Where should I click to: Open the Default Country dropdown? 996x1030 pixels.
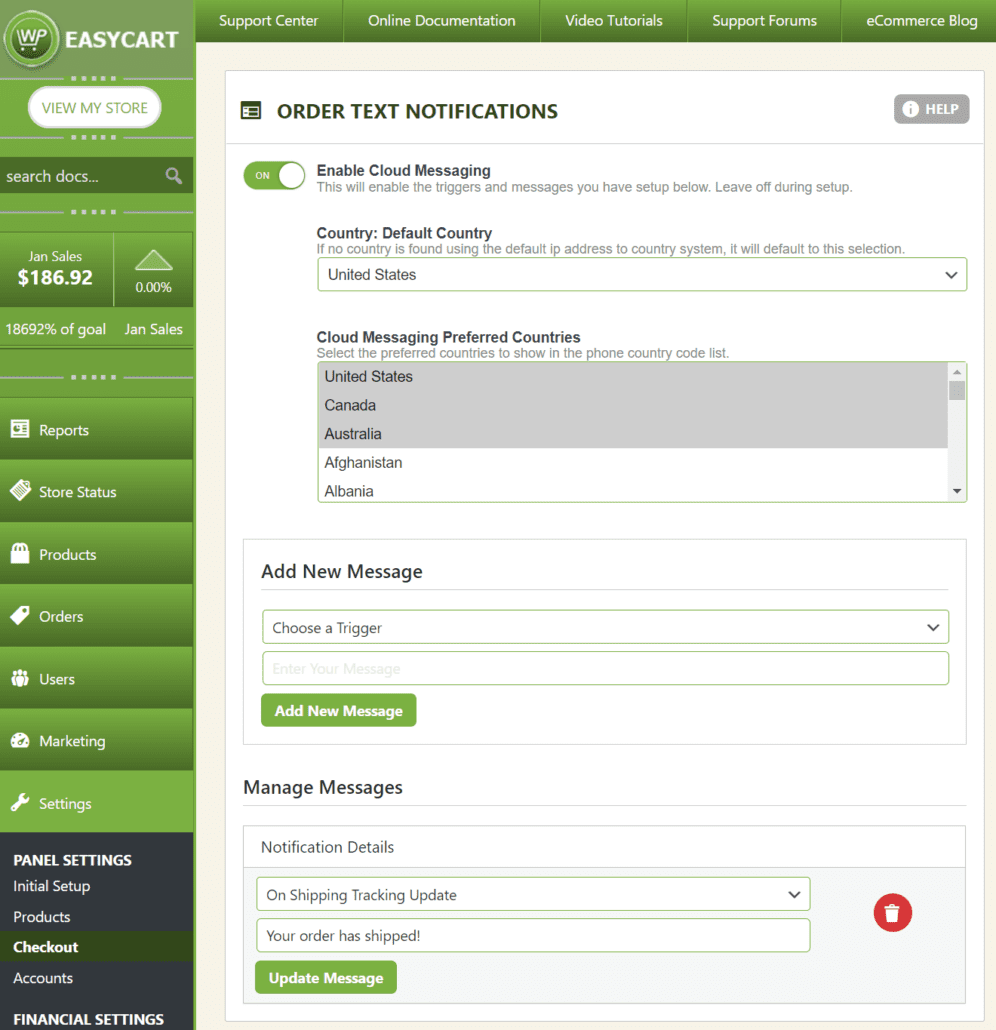pyautogui.click(x=641, y=275)
